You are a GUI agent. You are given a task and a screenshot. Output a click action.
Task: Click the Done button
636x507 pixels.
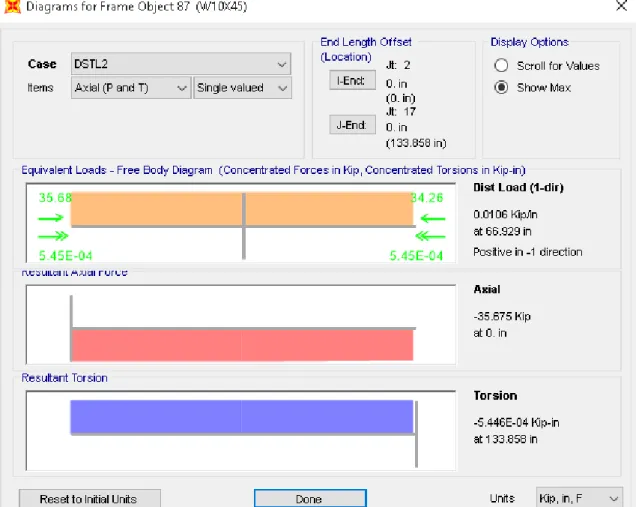(x=310, y=498)
